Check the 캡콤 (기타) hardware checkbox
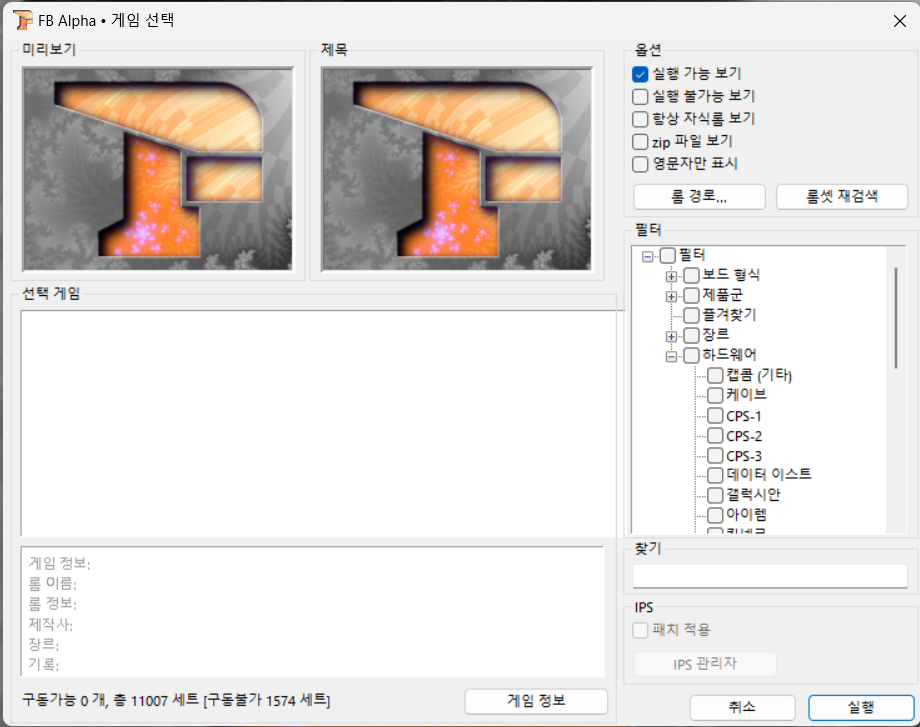 pyautogui.click(x=715, y=376)
